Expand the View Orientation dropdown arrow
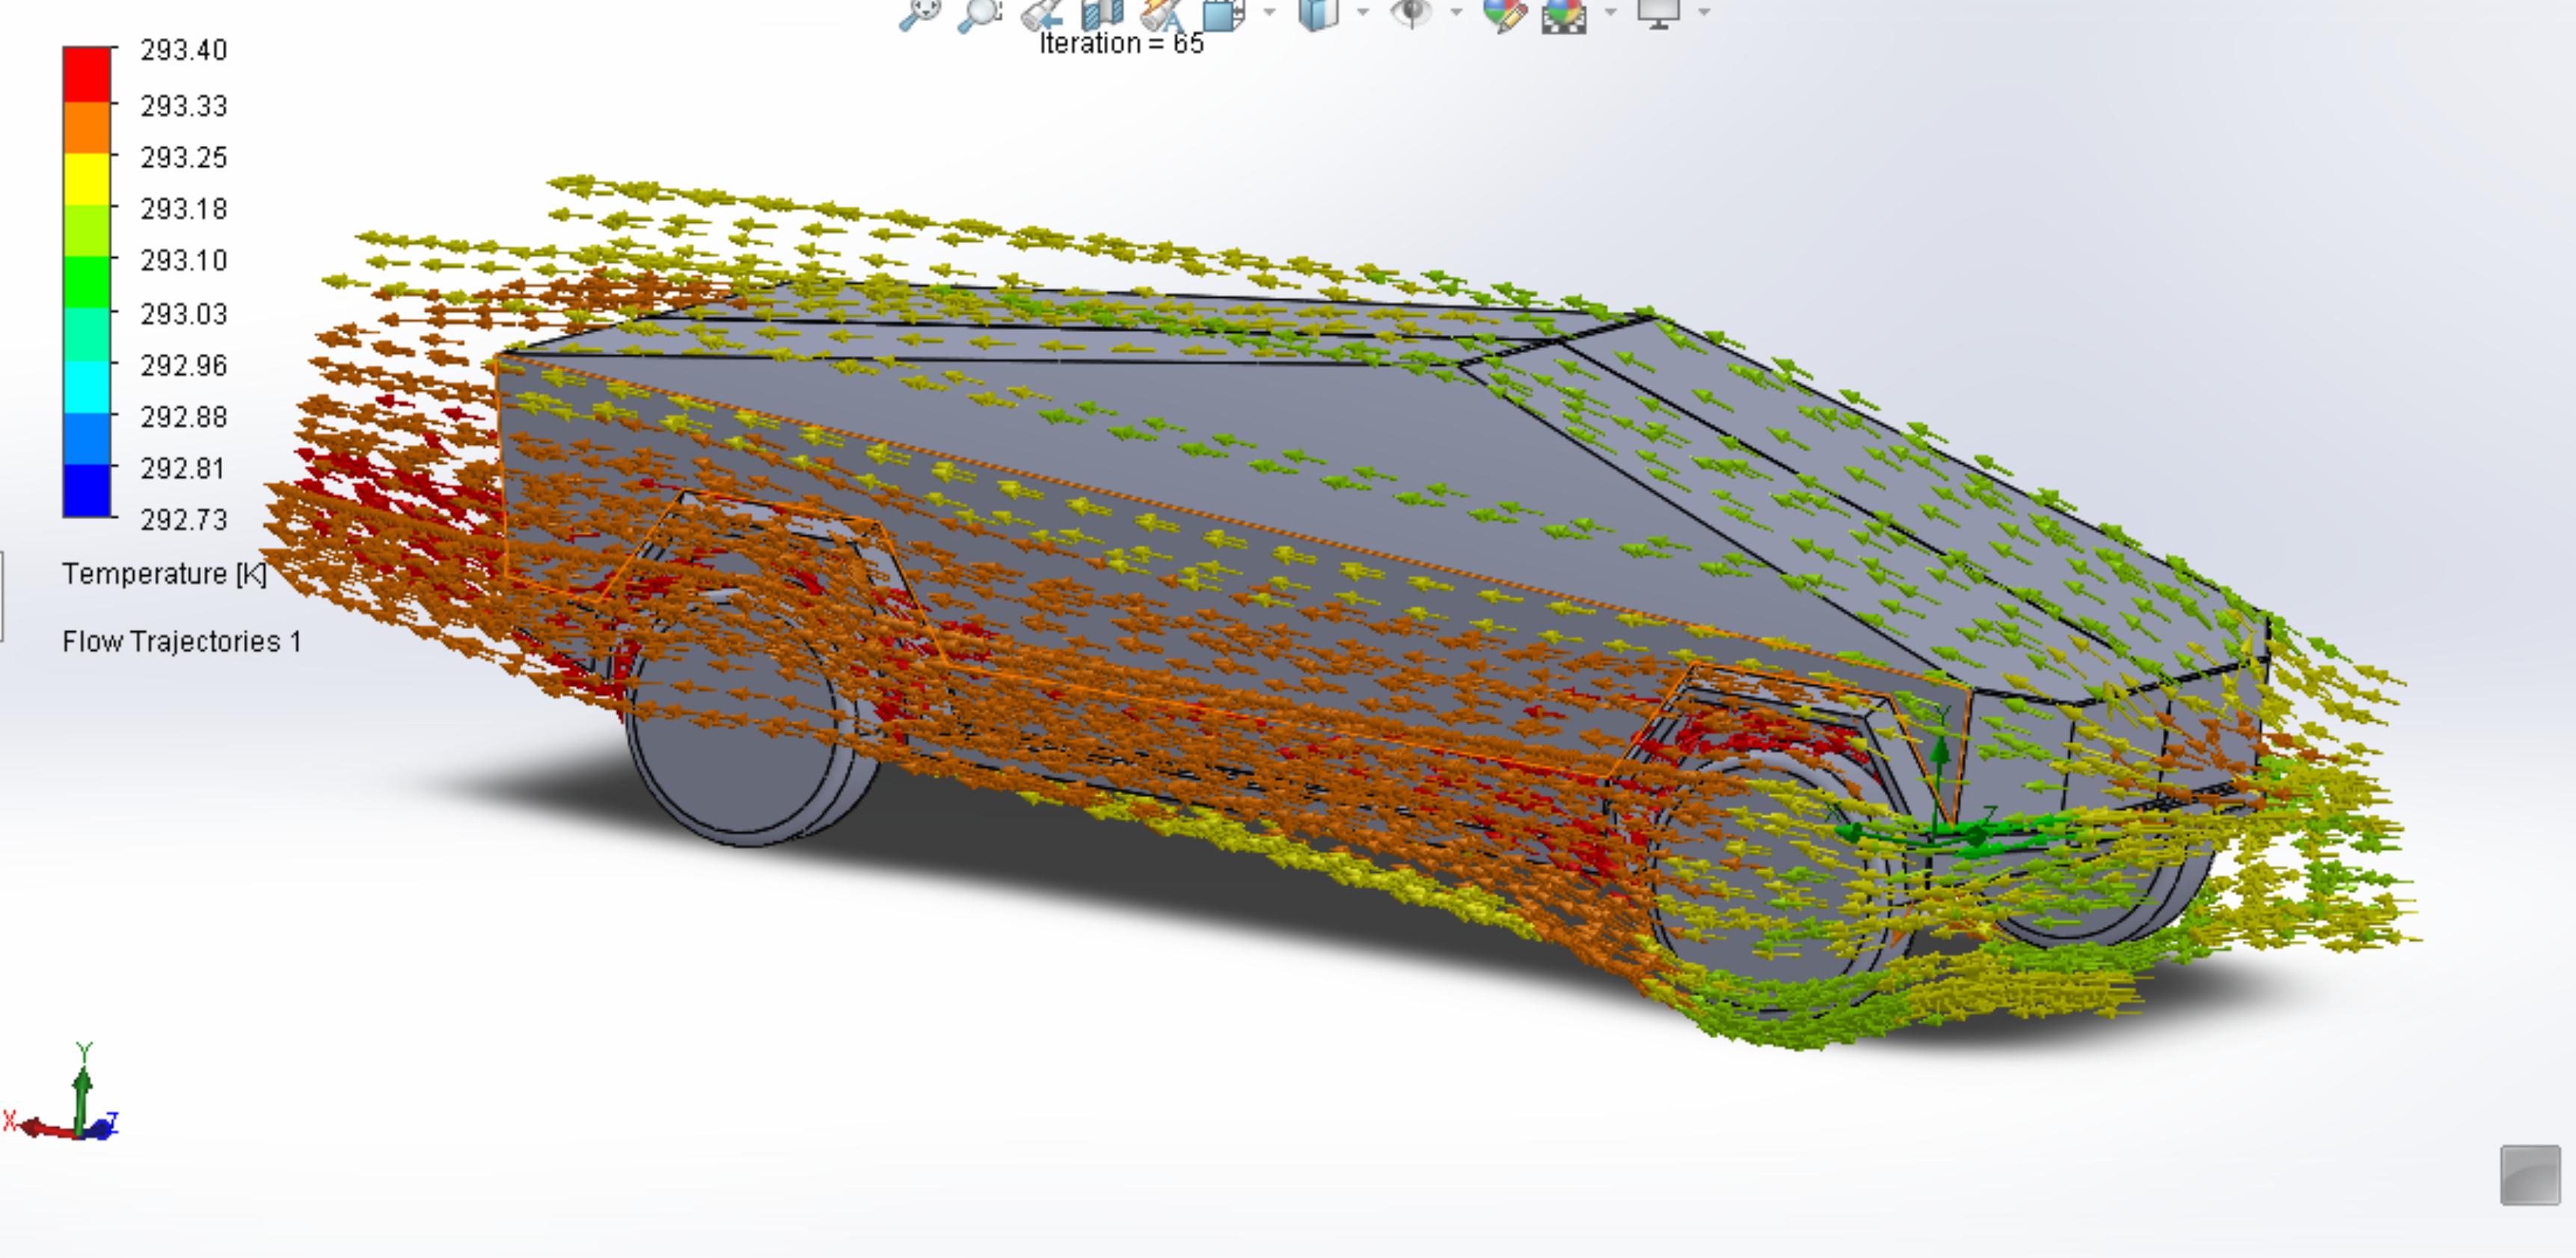This screenshot has height=1258, width=2576. (x=1270, y=12)
